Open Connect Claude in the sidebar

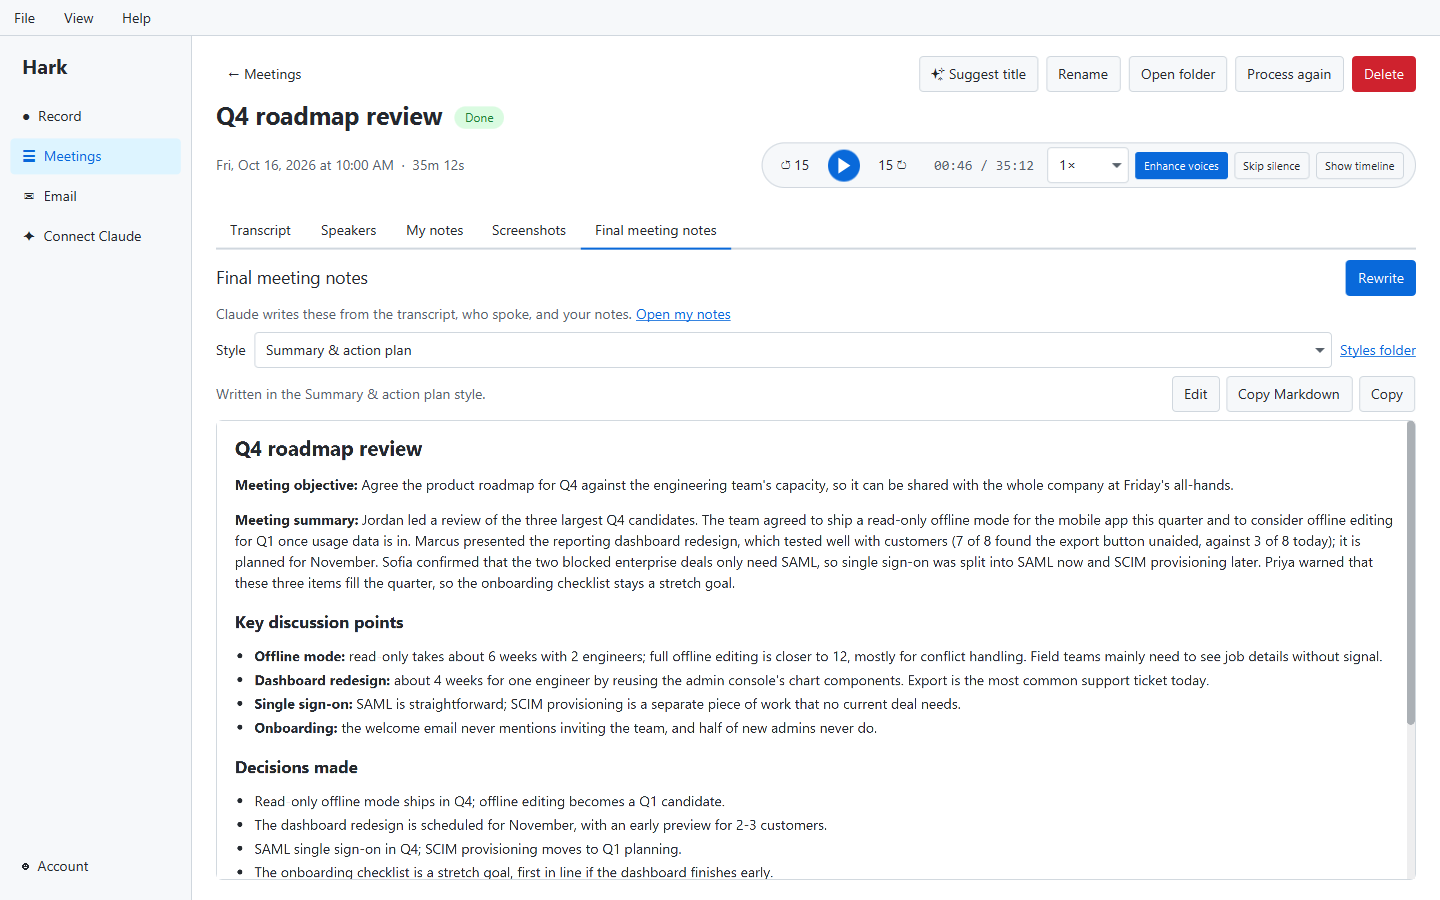coord(96,236)
